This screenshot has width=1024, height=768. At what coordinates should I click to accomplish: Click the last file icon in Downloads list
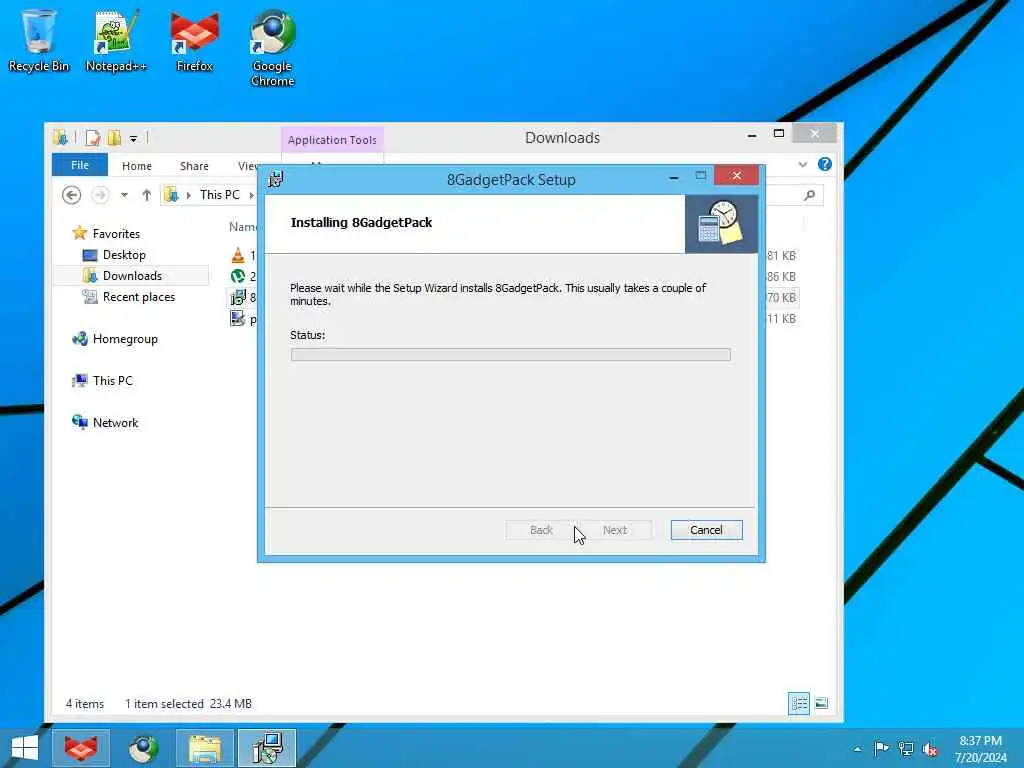238,319
